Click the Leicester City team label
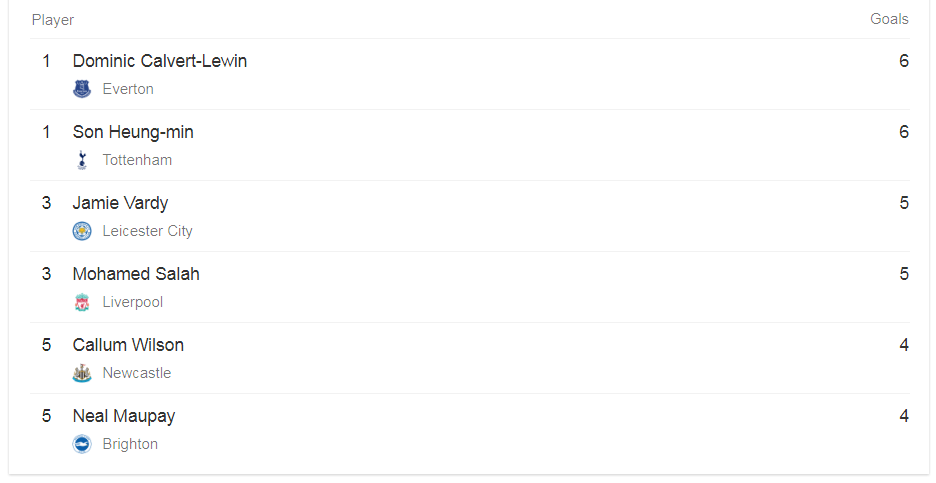Viewport: 936px width, 483px height. [x=147, y=231]
